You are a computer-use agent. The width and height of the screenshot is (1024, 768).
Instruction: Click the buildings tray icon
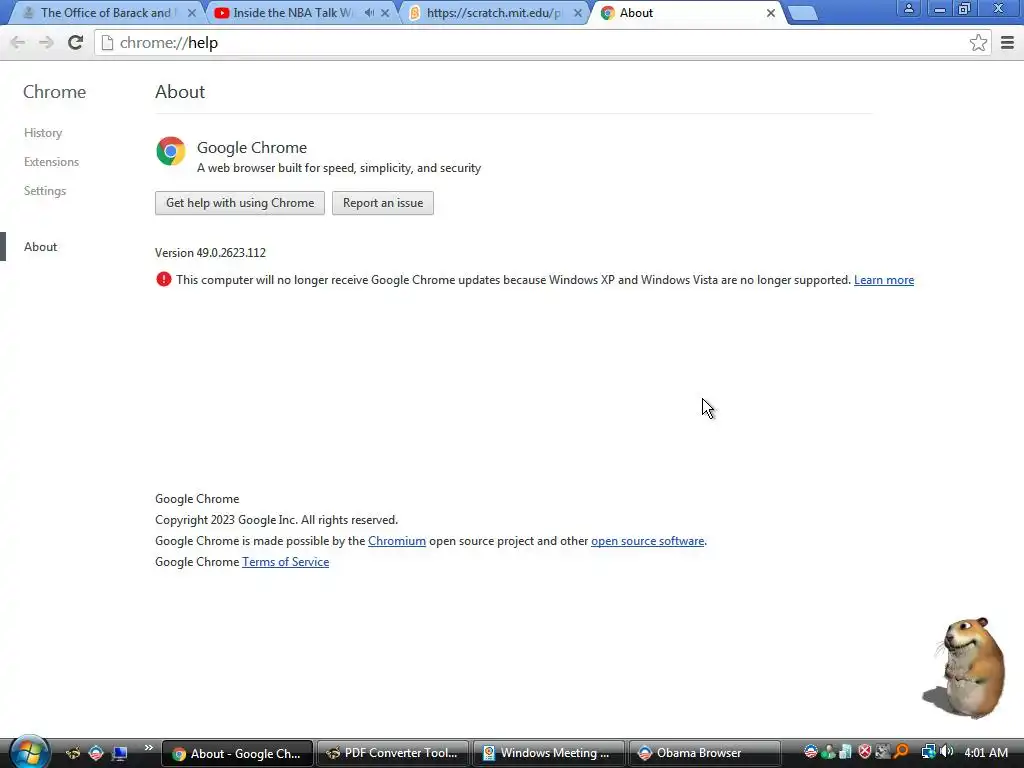click(846, 752)
